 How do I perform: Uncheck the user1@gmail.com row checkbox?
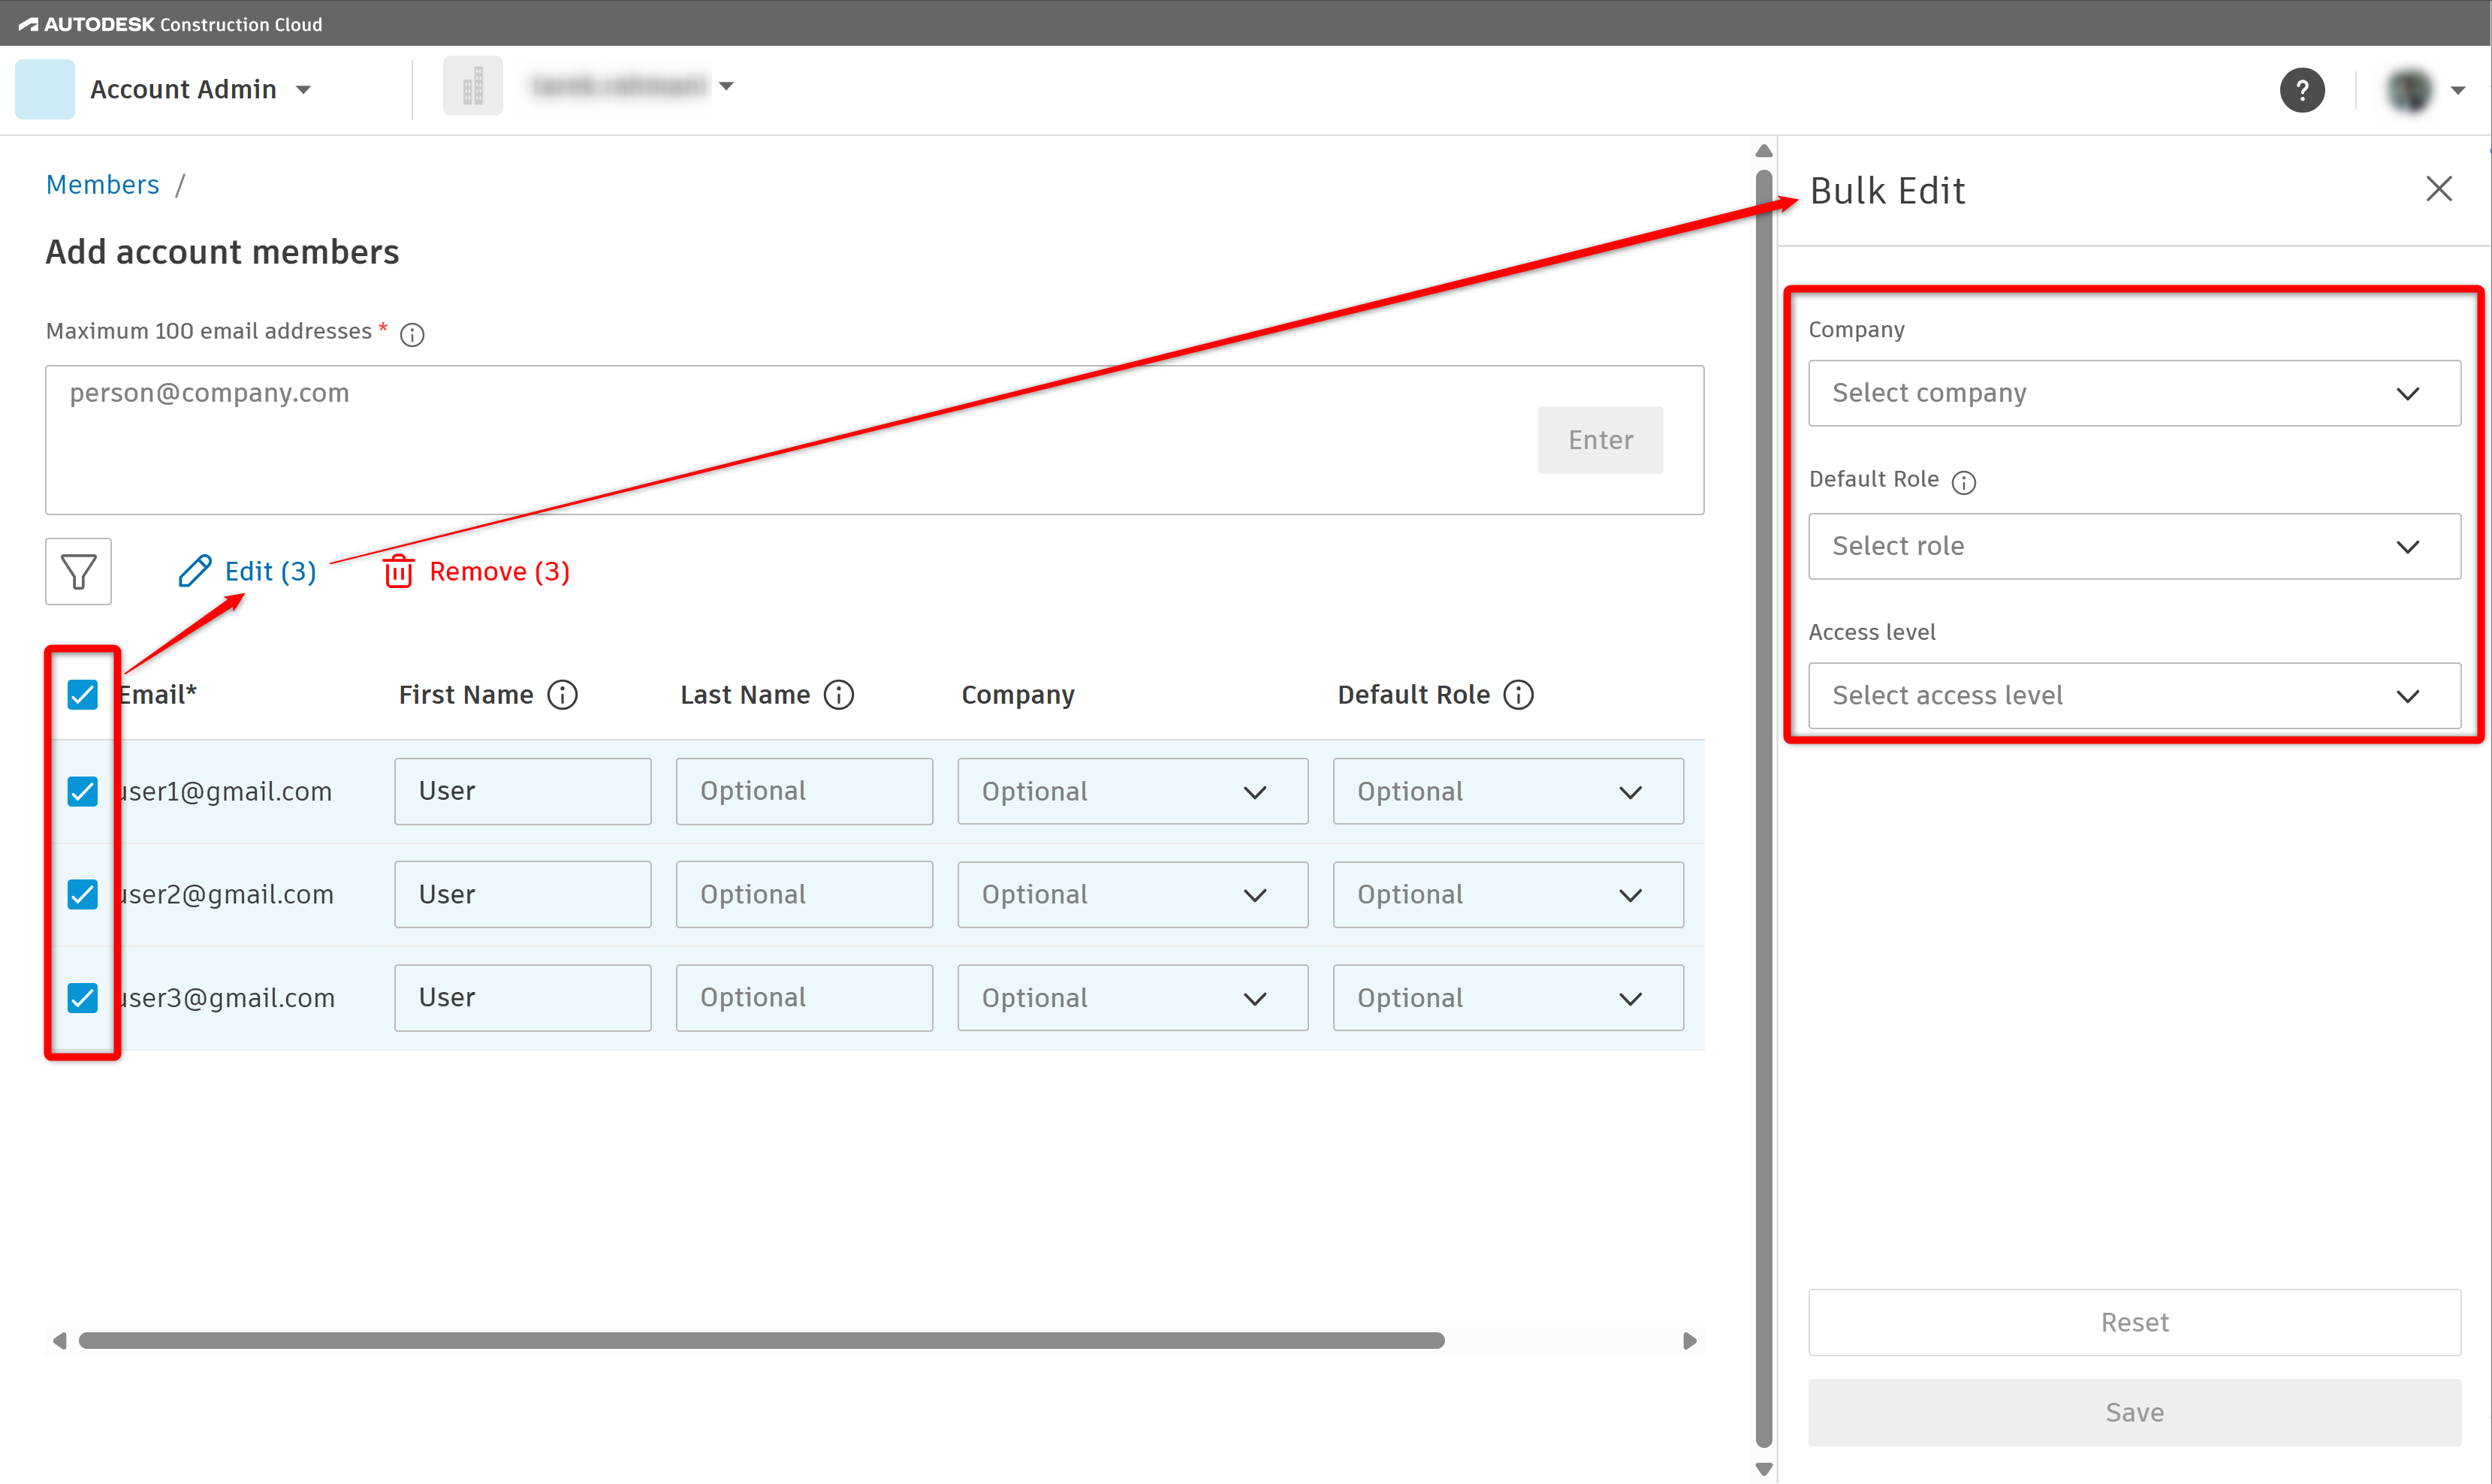point(83,791)
